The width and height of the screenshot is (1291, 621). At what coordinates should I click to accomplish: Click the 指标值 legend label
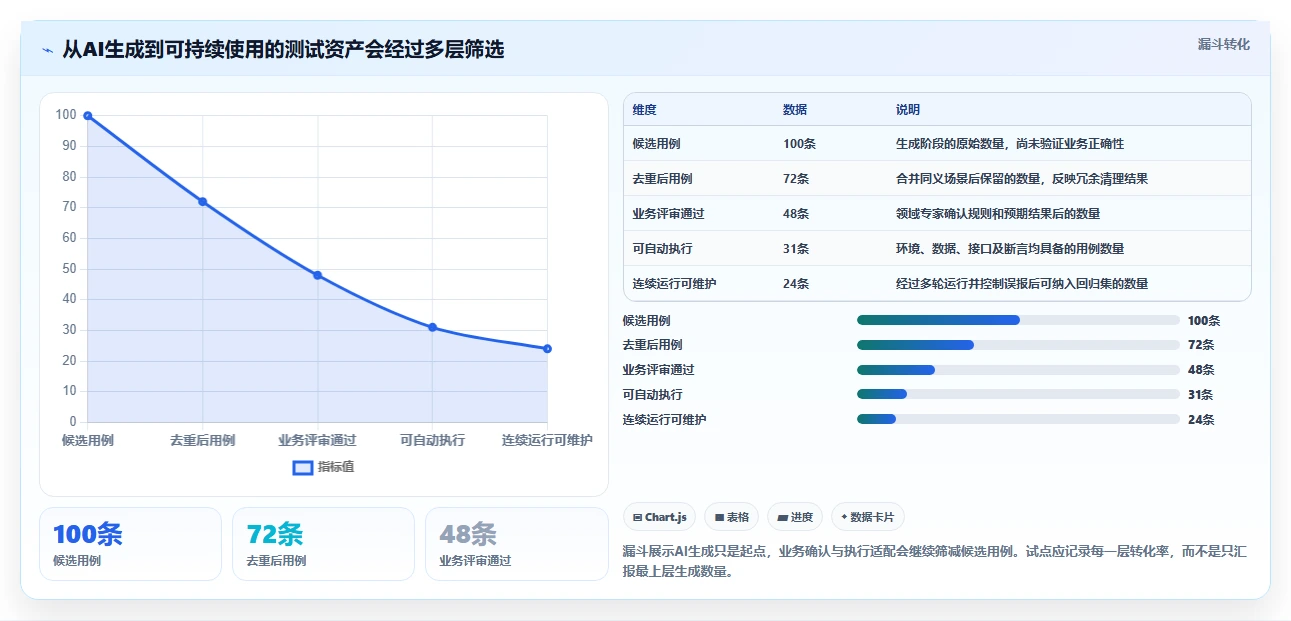[336, 467]
